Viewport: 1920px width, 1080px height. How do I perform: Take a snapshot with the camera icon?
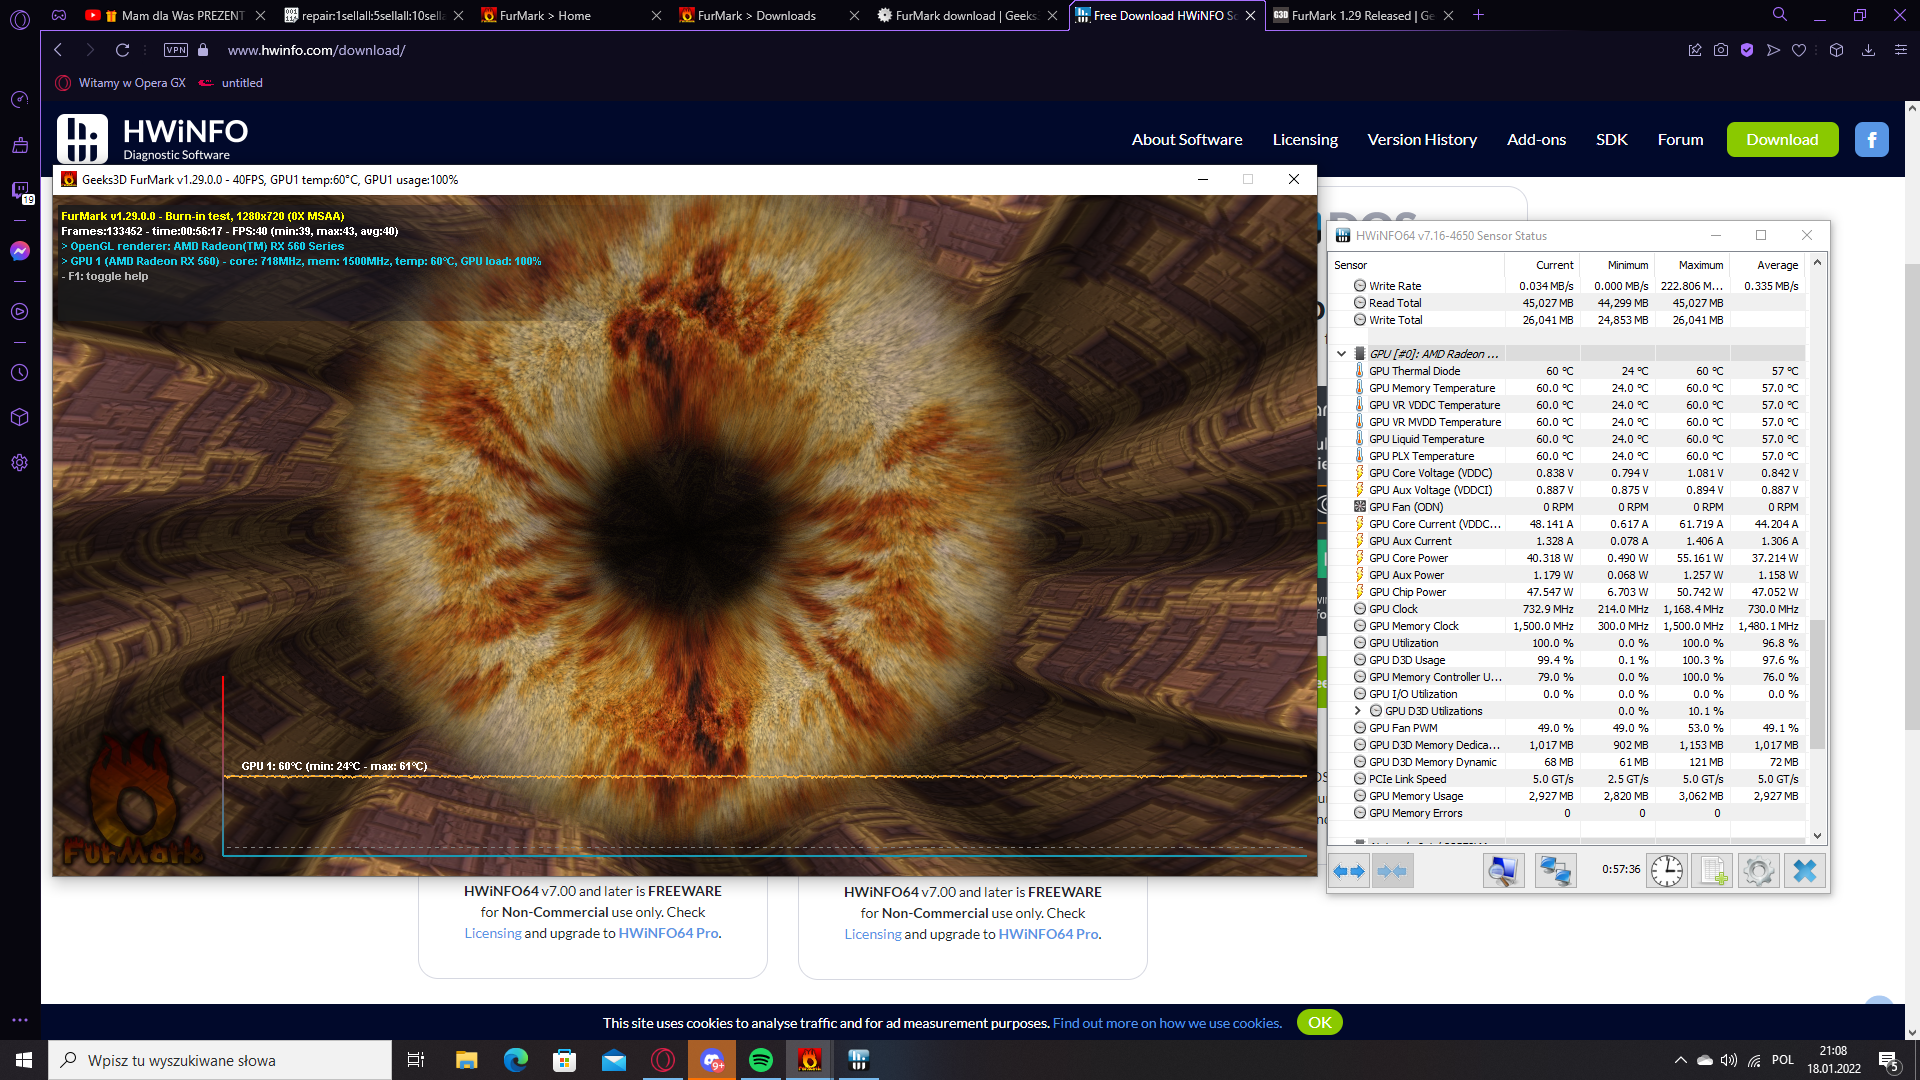pyautogui.click(x=1721, y=50)
